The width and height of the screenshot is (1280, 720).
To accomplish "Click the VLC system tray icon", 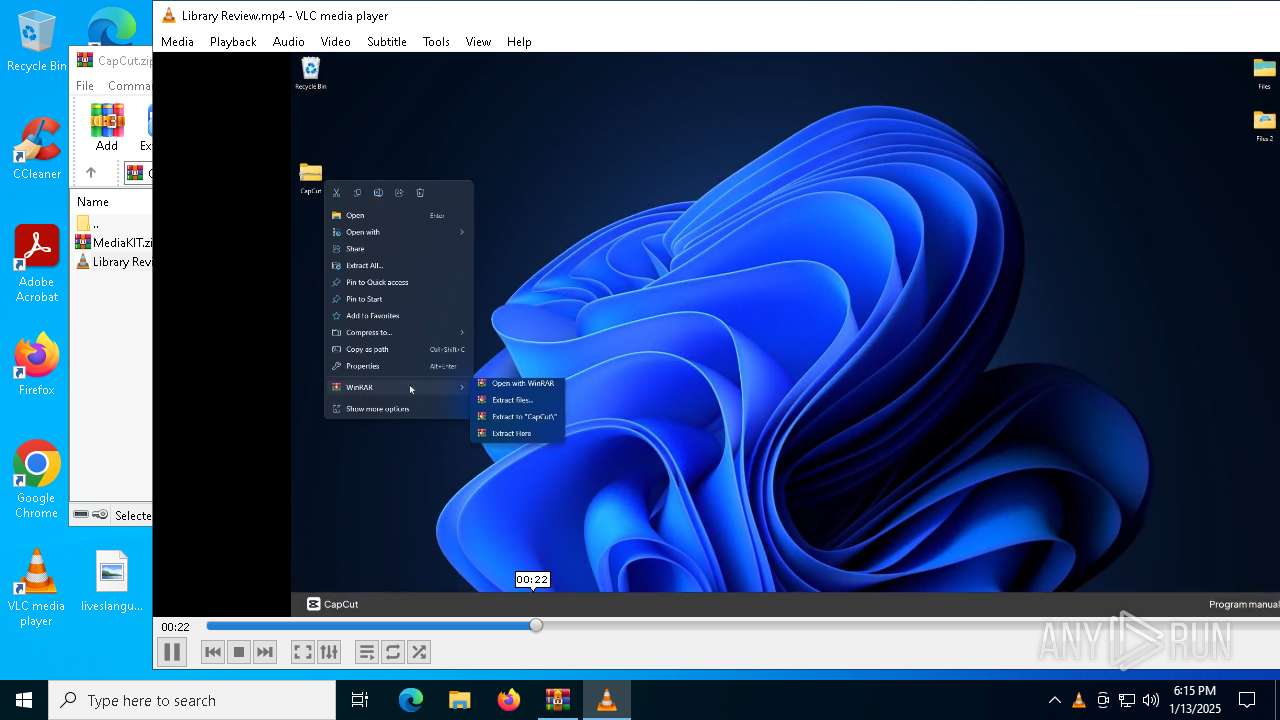I will (1078, 700).
